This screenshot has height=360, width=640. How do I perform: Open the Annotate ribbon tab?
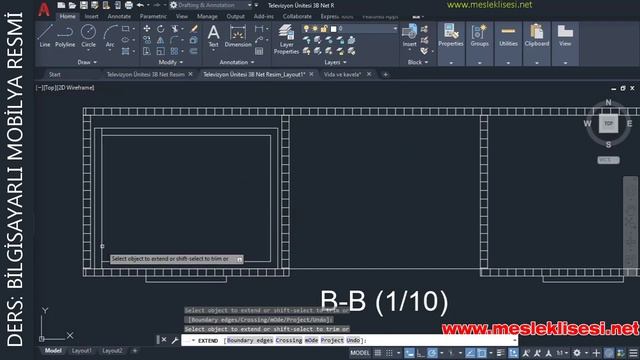[119, 17]
